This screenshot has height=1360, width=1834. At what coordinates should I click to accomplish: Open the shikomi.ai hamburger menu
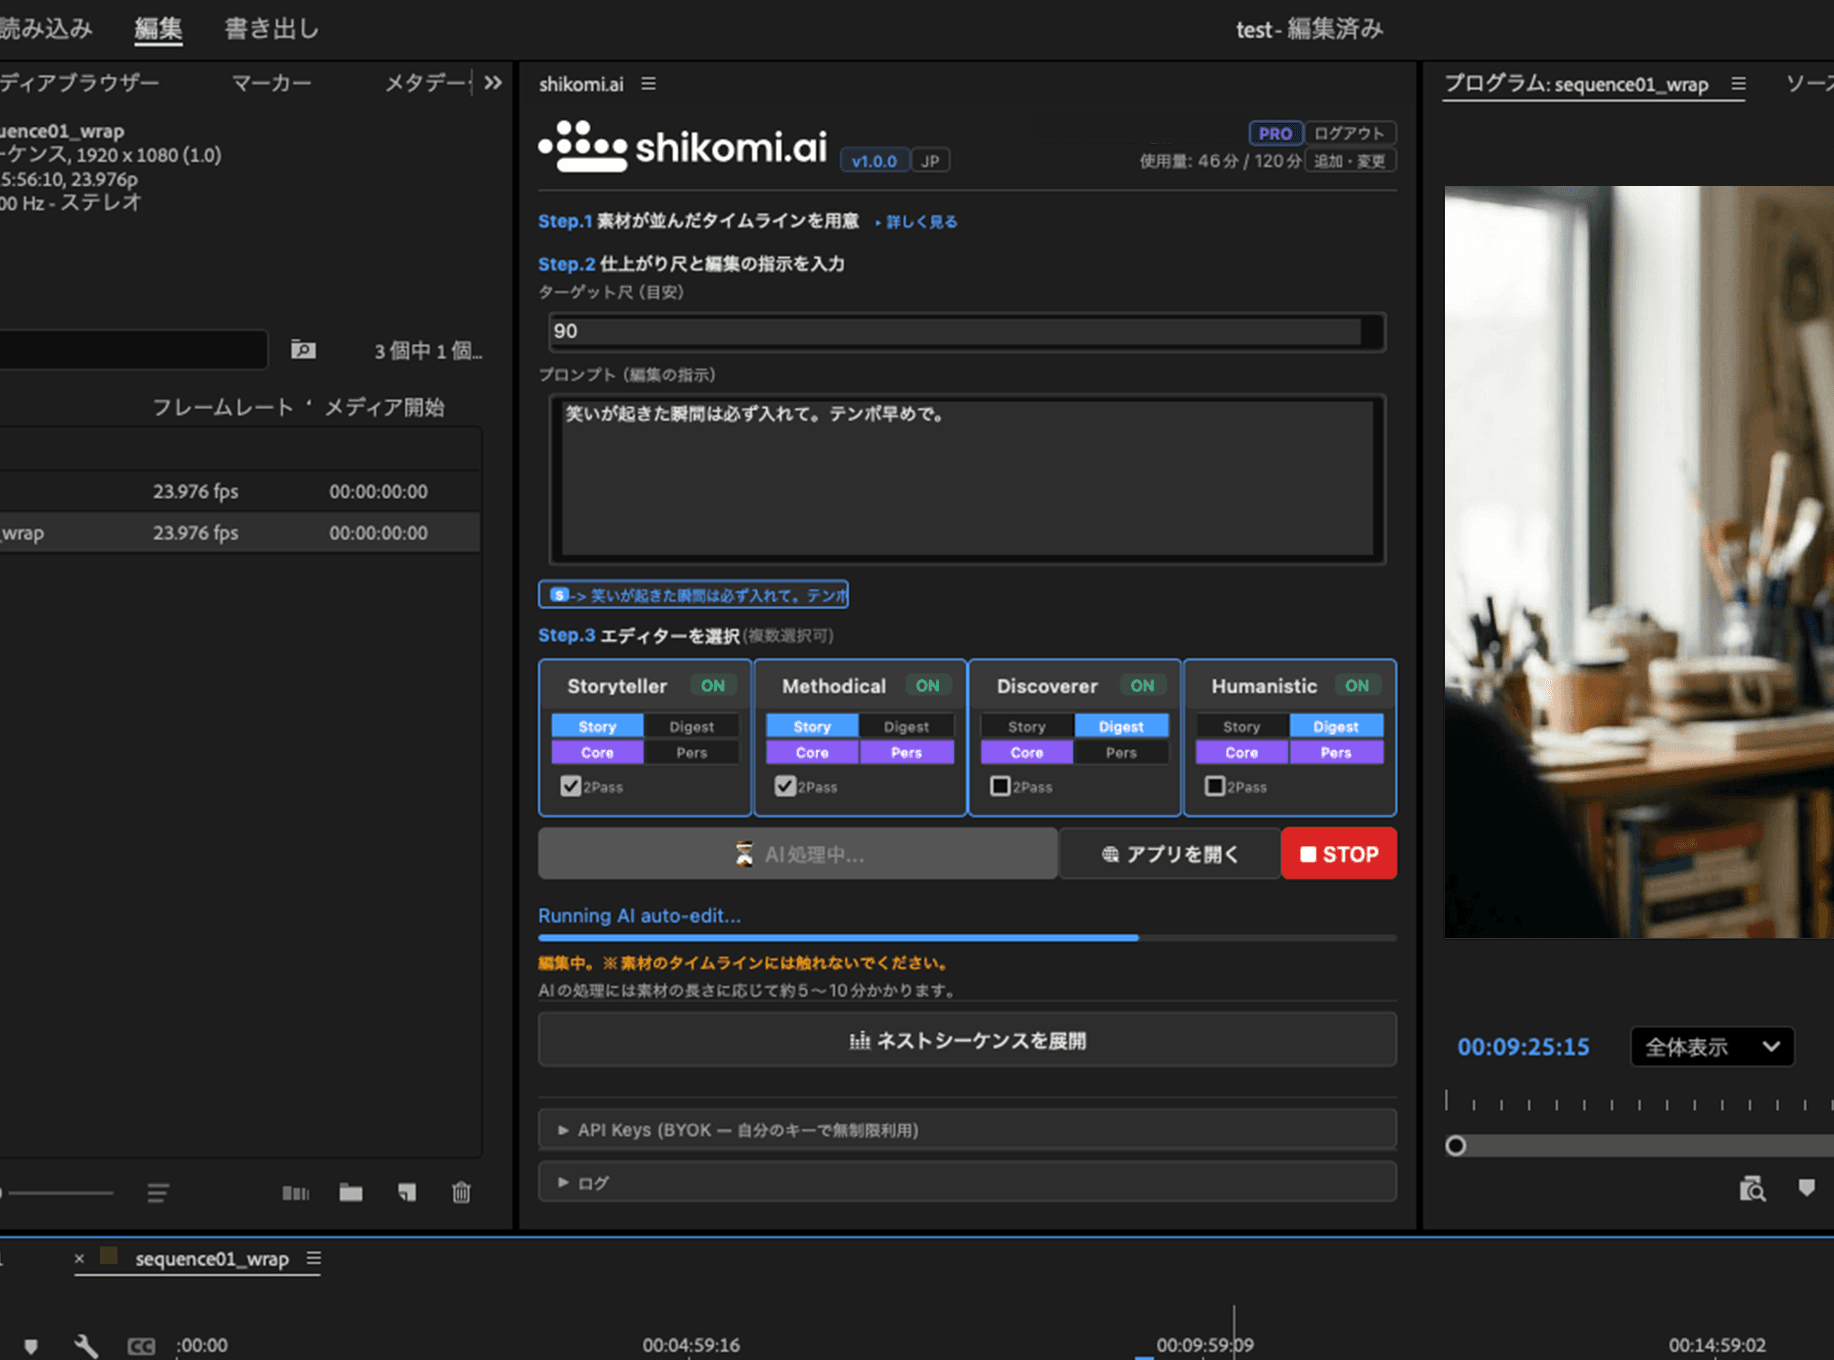(648, 83)
